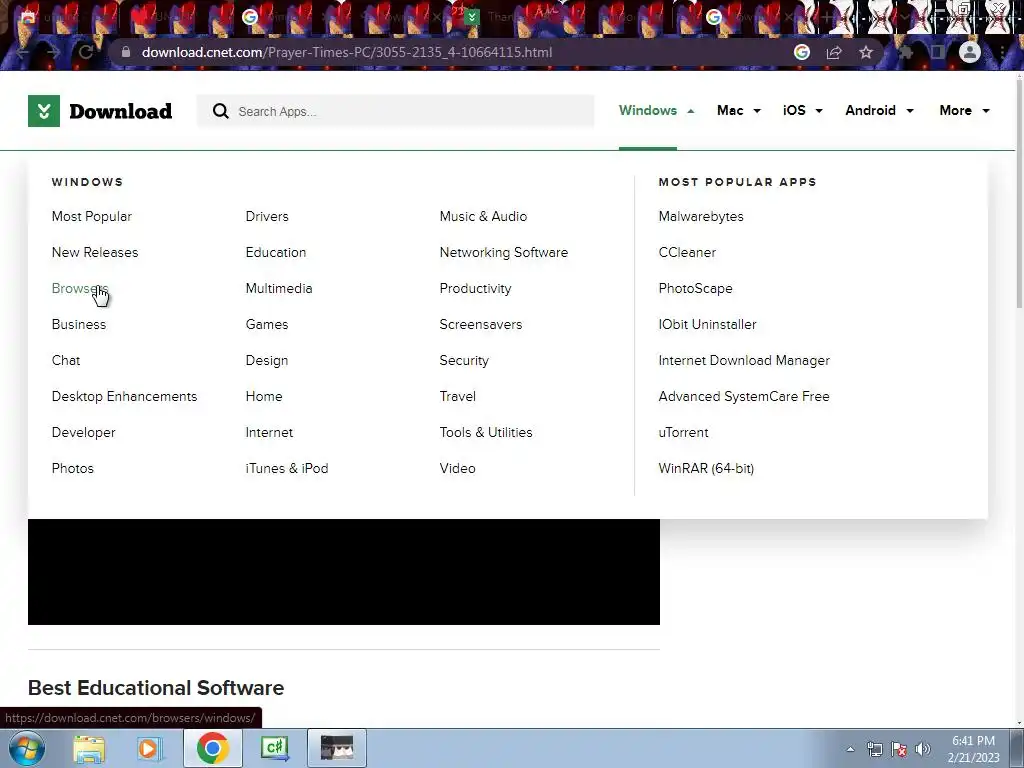Open Windows Media Player from taskbar
Screen dimensions: 1024x768
coord(148,748)
